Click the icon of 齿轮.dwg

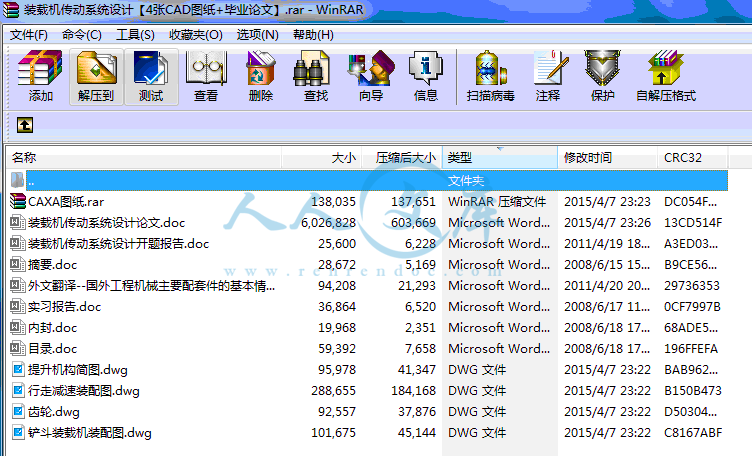[18, 411]
